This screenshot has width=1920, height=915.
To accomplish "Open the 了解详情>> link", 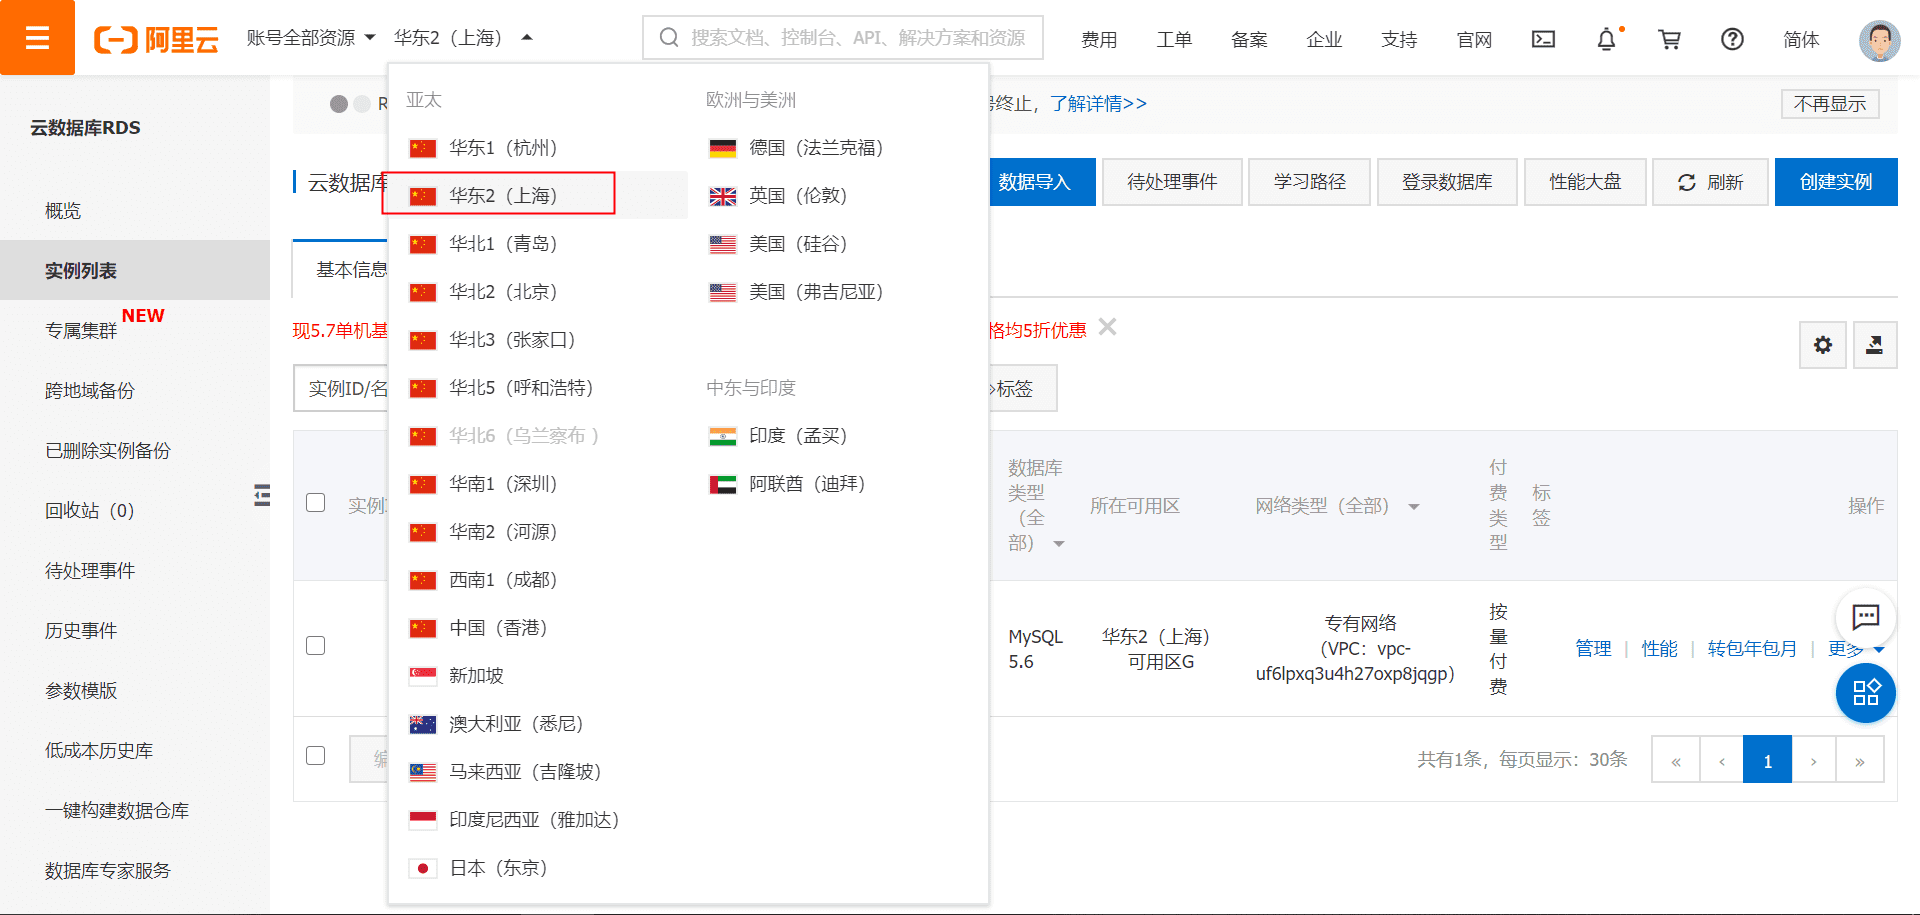I will pyautogui.click(x=1098, y=104).
